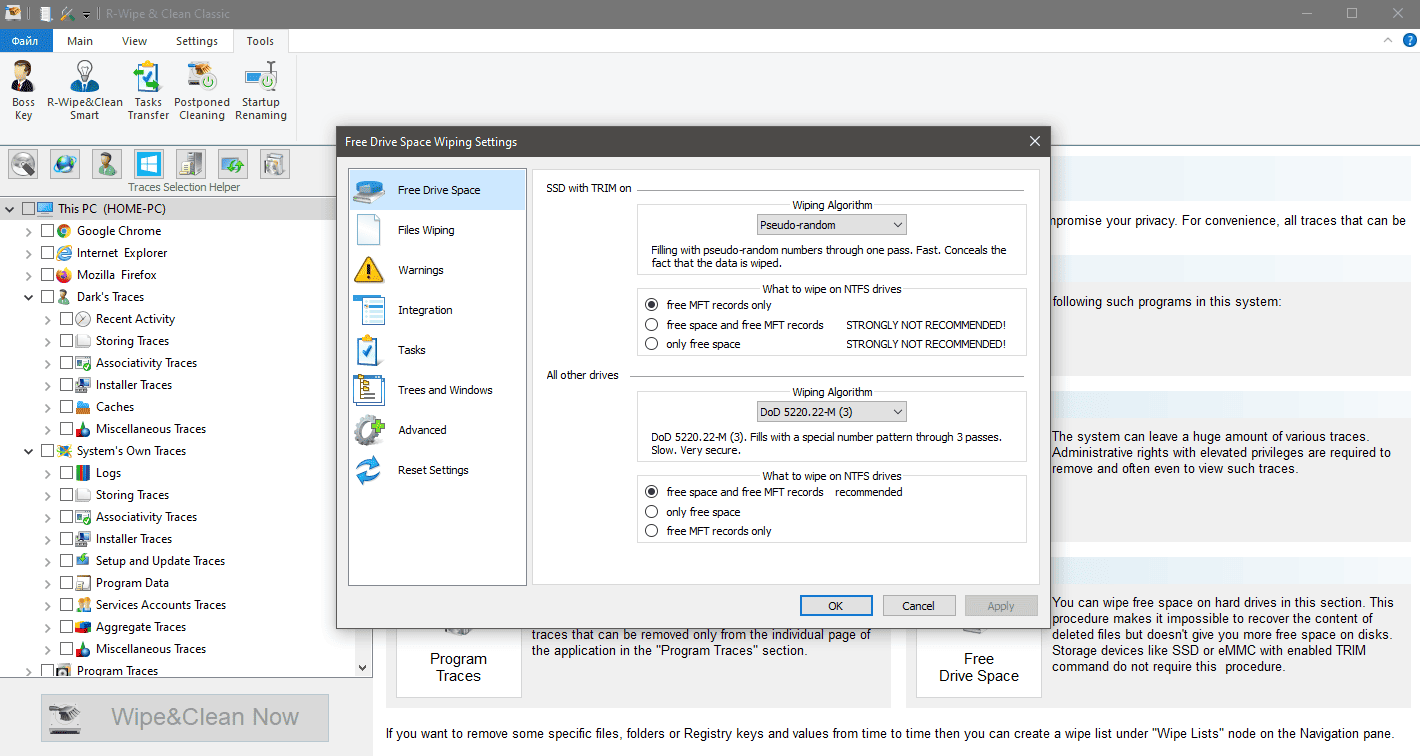Click OK in settings dialog
The width and height of the screenshot is (1420, 756).
tap(836, 605)
